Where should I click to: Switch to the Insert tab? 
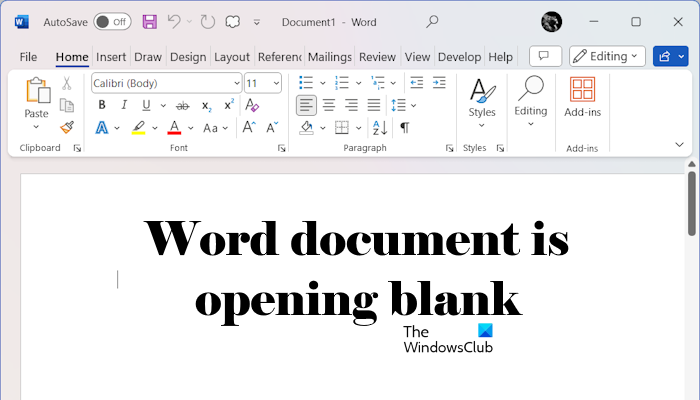(x=111, y=57)
